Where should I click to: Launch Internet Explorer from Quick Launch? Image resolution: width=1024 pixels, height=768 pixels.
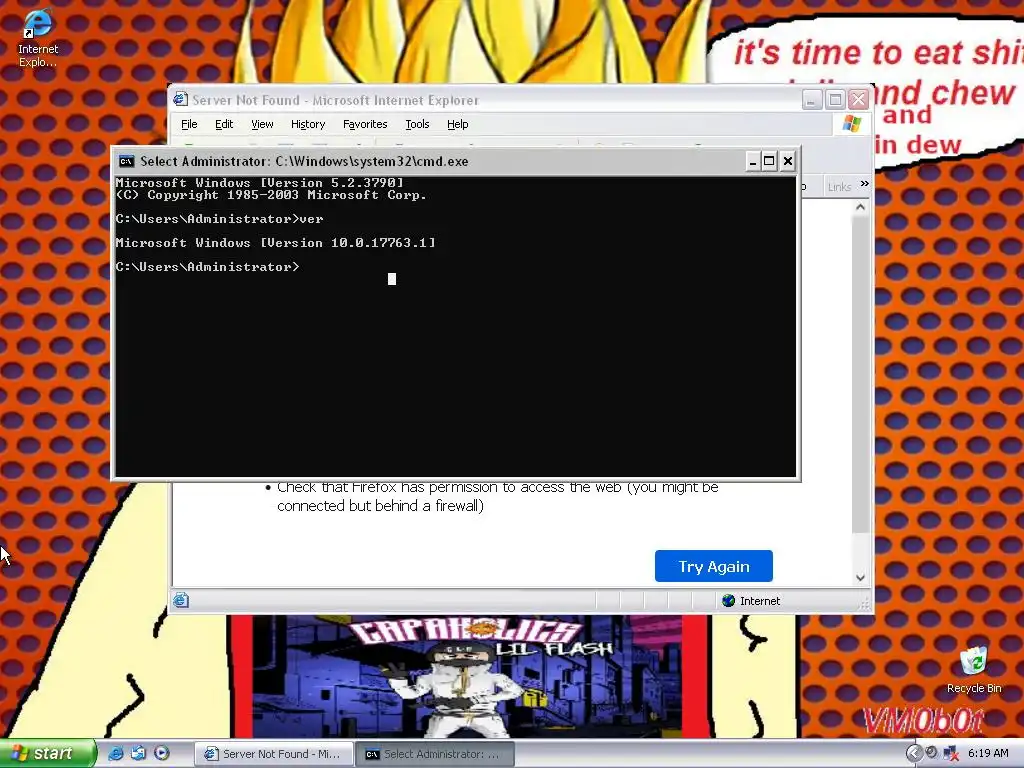116,753
